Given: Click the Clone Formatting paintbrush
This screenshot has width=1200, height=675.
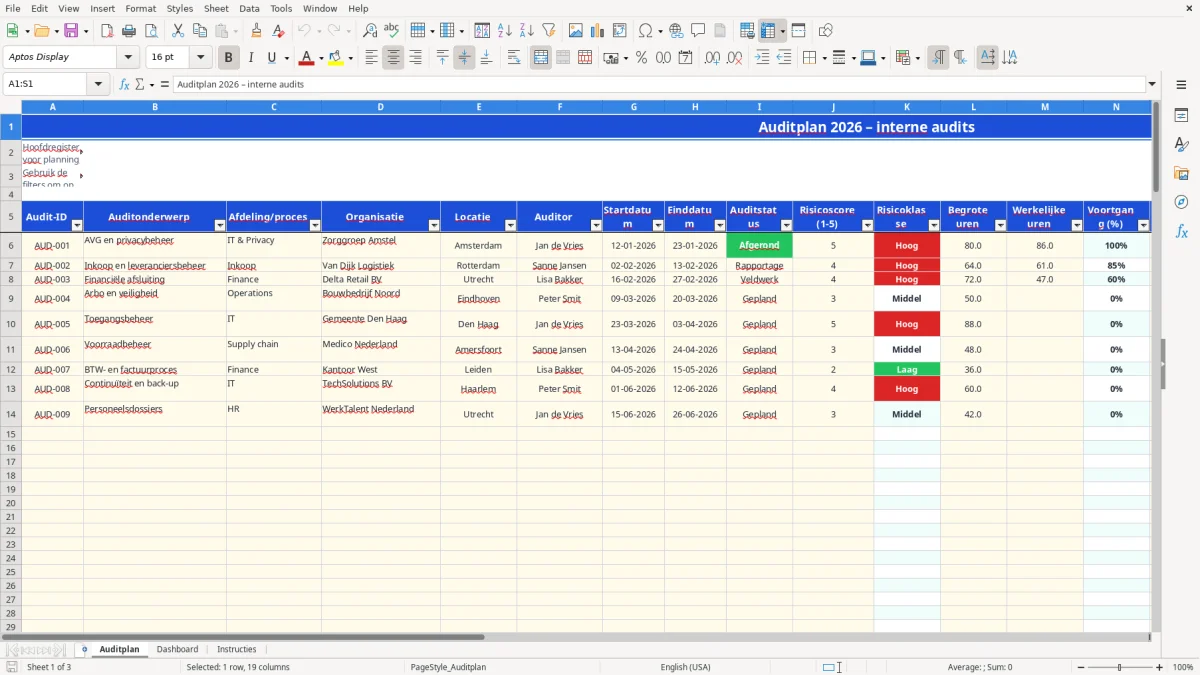Looking at the screenshot, I should pos(256,31).
